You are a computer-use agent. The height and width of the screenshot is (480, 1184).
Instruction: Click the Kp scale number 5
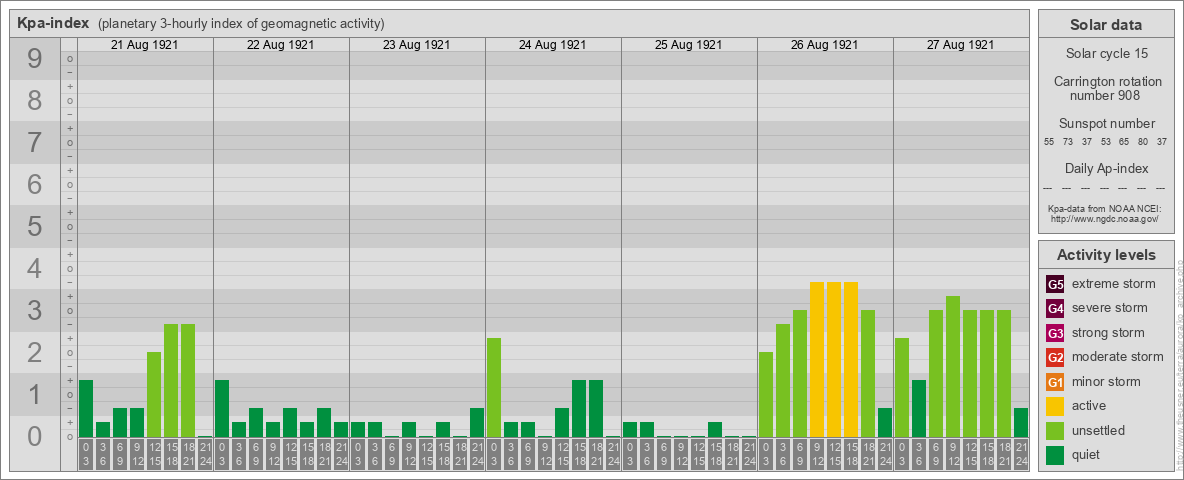click(x=35, y=226)
